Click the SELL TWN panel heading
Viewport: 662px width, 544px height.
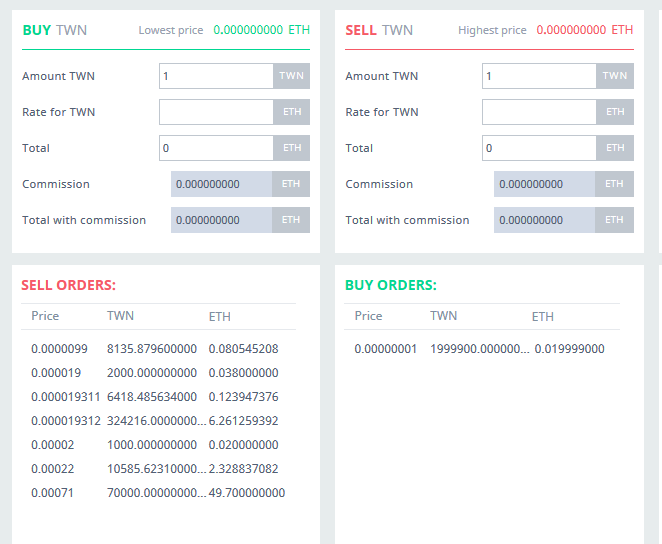(x=379, y=30)
